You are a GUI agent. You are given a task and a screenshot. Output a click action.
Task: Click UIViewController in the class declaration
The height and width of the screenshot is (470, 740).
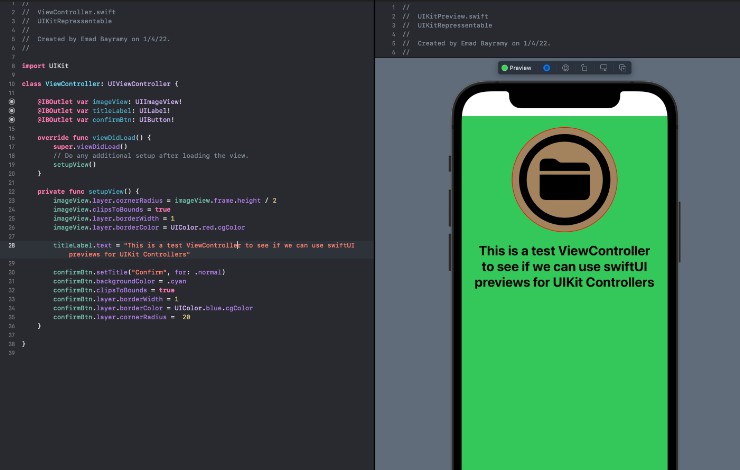(140, 84)
